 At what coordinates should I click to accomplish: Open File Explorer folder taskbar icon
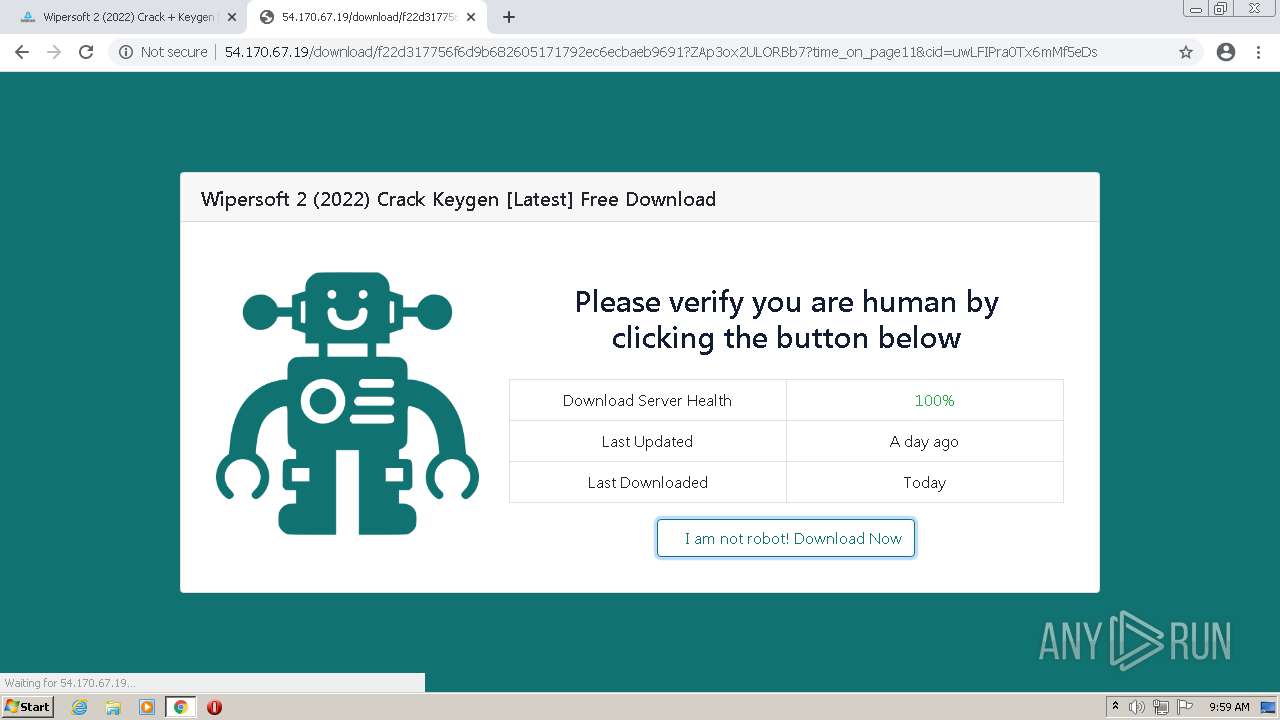click(x=113, y=707)
